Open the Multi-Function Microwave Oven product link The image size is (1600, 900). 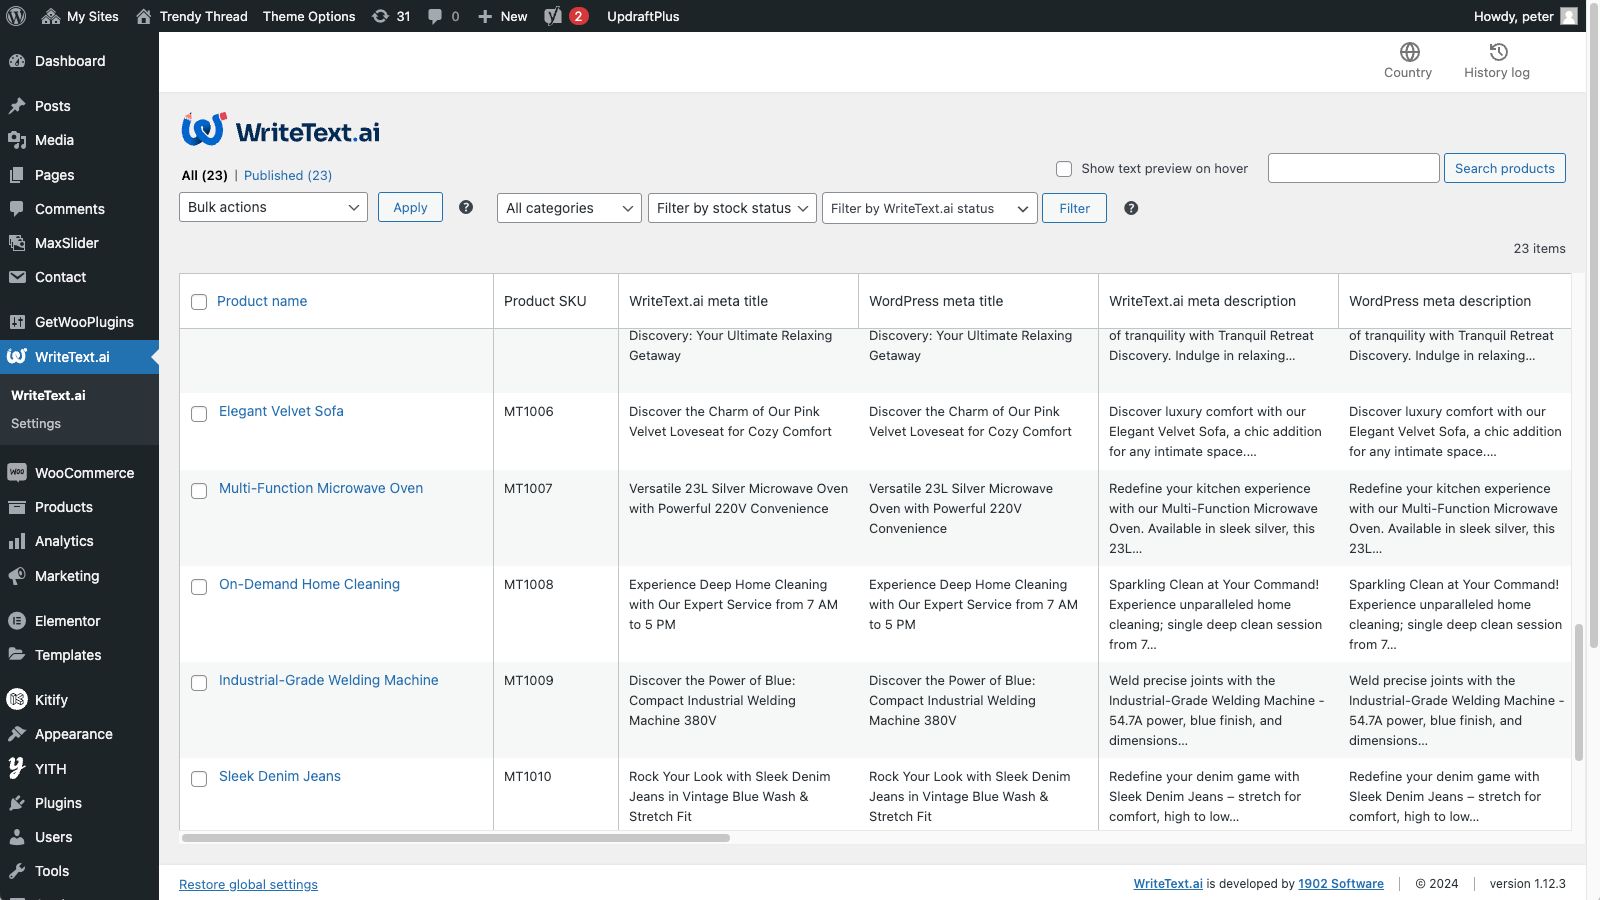coord(321,488)
